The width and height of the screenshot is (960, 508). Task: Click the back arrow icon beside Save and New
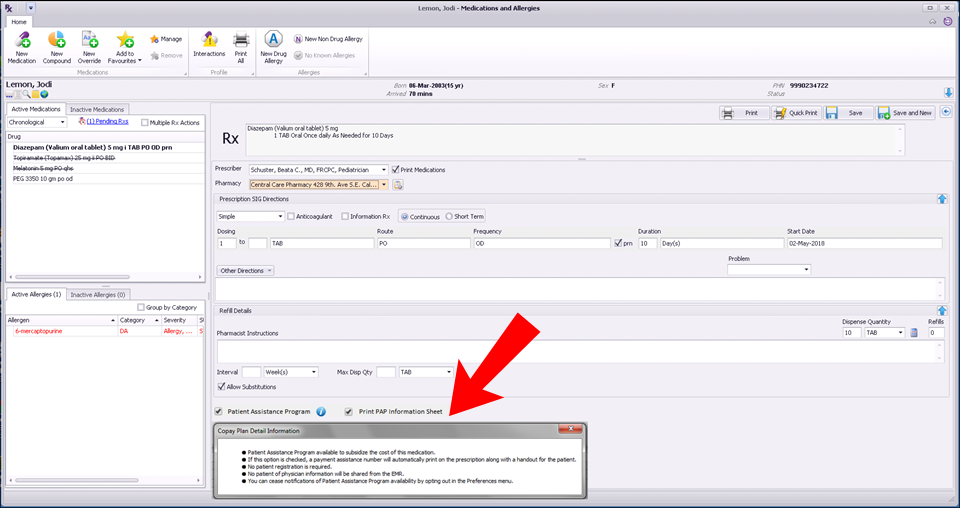coord(946,112)
